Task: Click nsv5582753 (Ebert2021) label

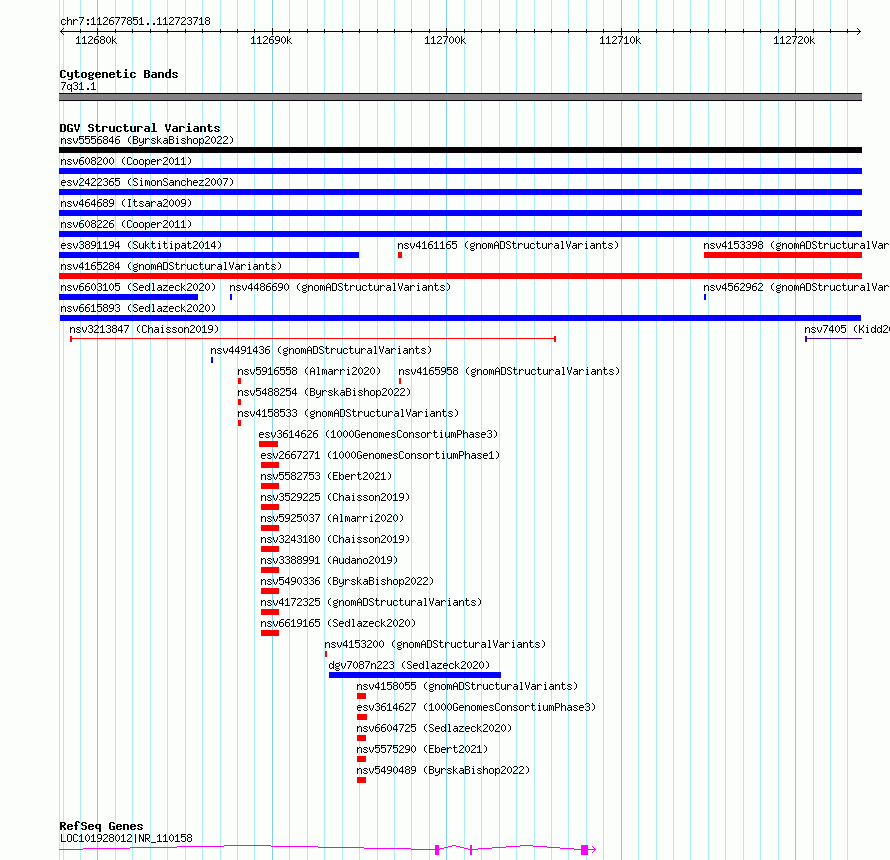Action: pos(326,476)
